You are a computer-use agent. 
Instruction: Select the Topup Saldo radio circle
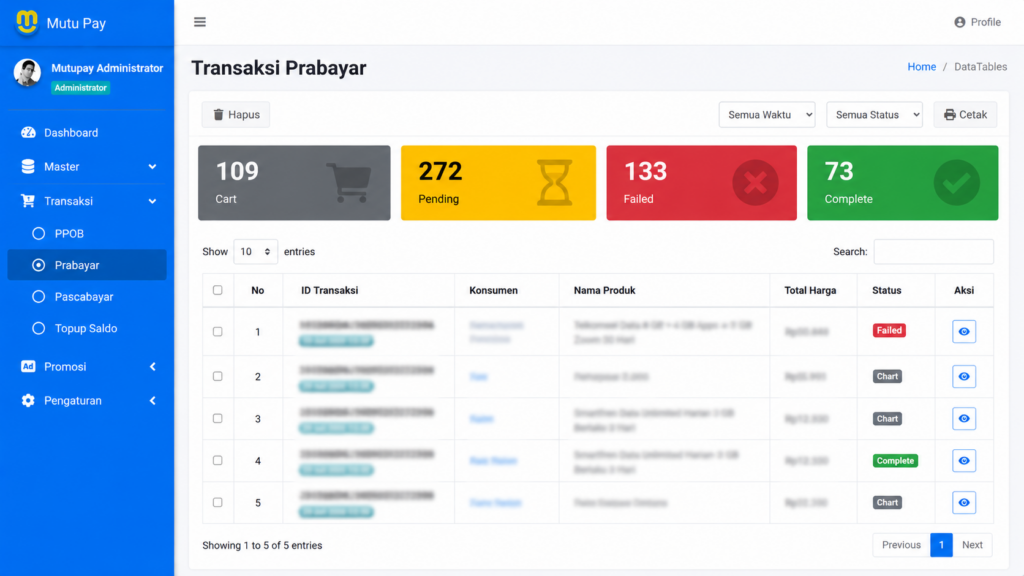click(x=39, y=328)
